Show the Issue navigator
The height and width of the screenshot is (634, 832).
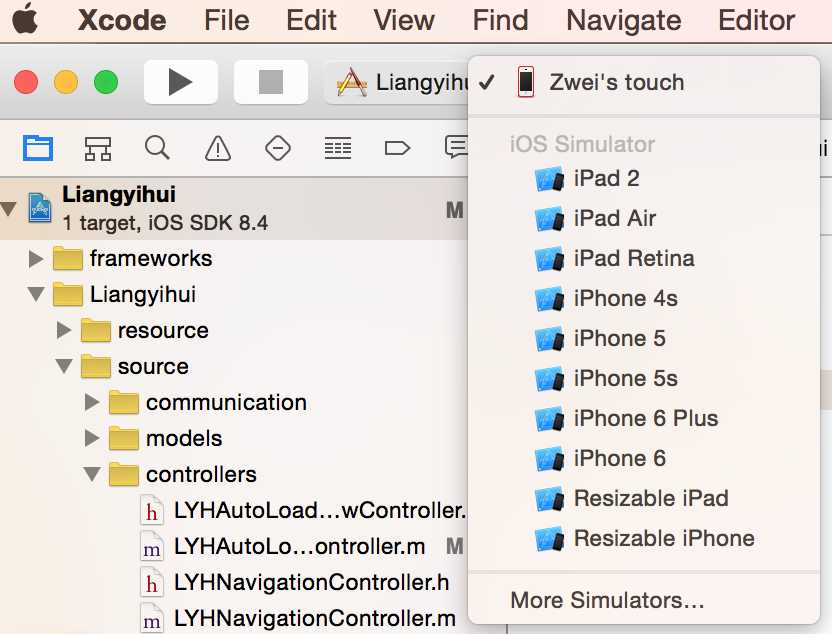coord(218,148)
